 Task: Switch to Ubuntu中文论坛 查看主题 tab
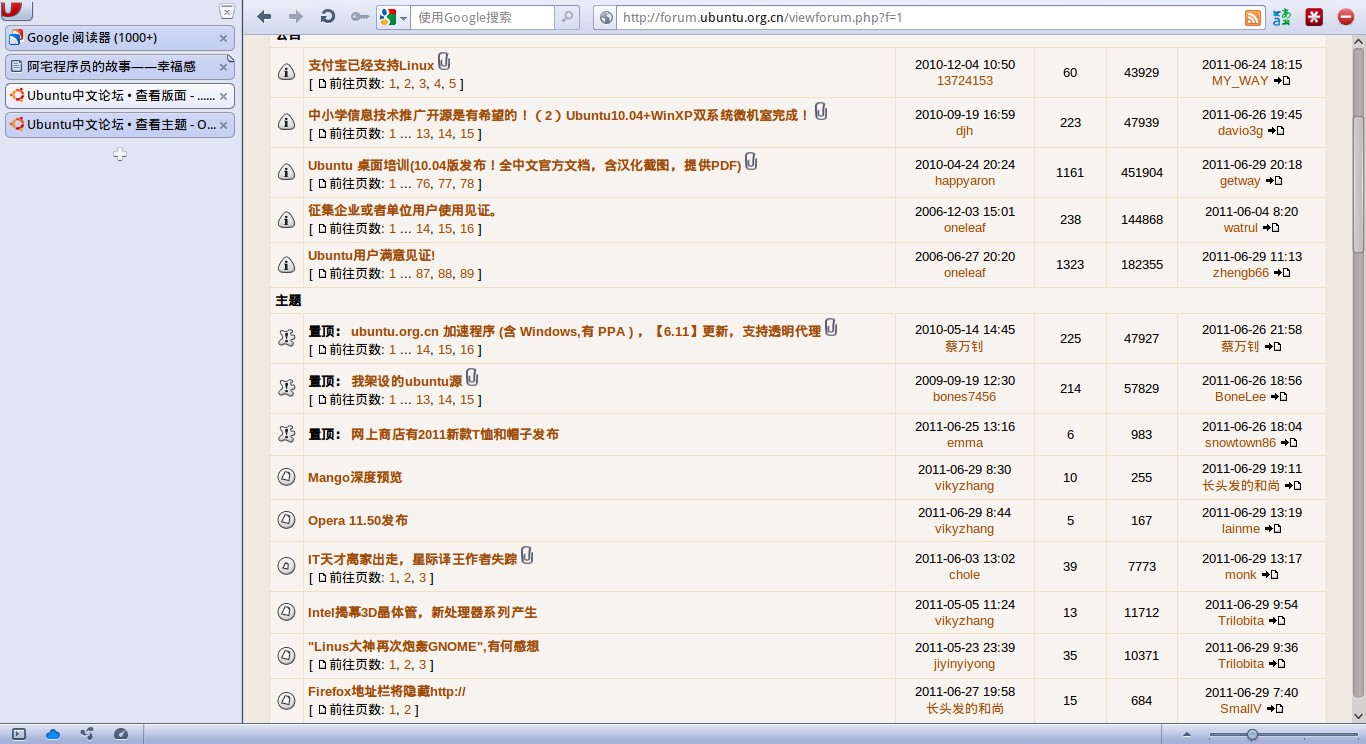pyautogui.click(x=119, y=125)
